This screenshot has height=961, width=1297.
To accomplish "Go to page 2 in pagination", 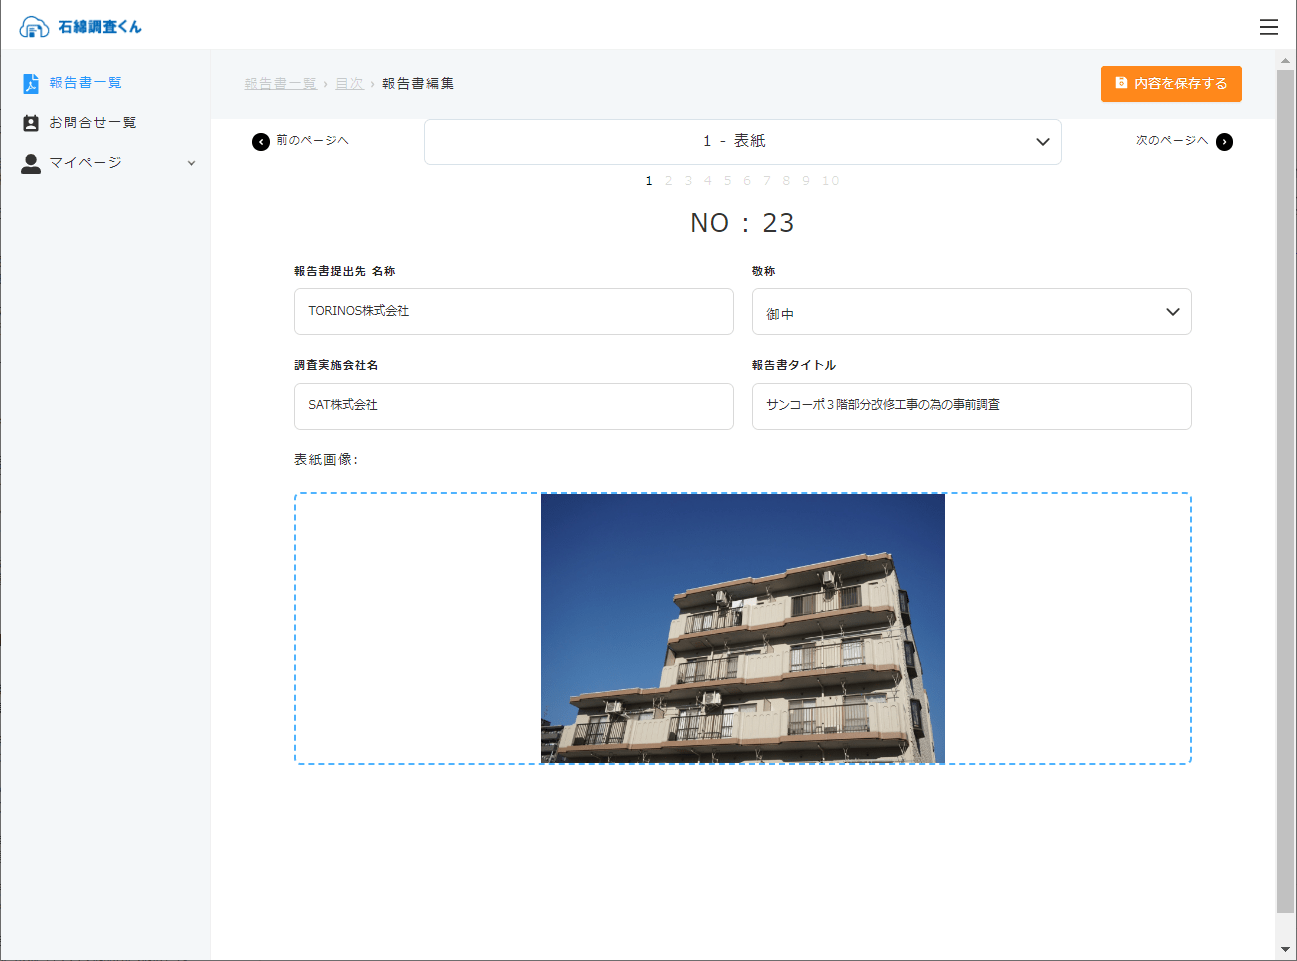I will tap(668, 181).
